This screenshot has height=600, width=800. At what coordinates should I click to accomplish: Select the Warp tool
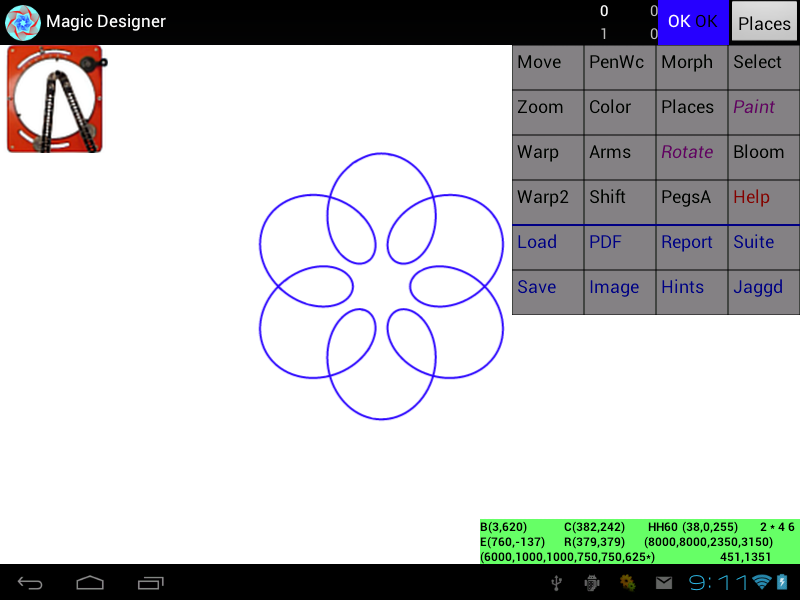click(x=547, y=157)
